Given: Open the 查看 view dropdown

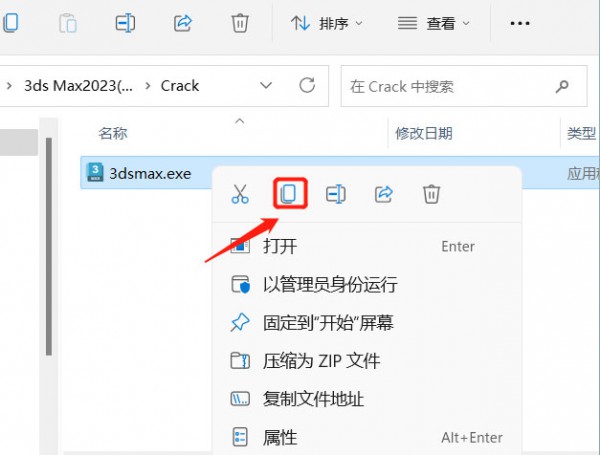Looking at the screenshot, I should tap(434, 24).
